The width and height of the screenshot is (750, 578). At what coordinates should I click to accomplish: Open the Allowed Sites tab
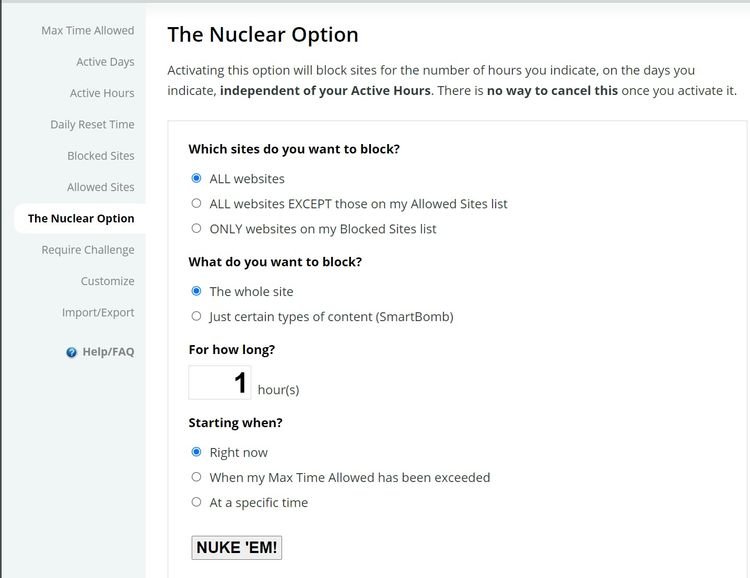(x=101, y=187)
